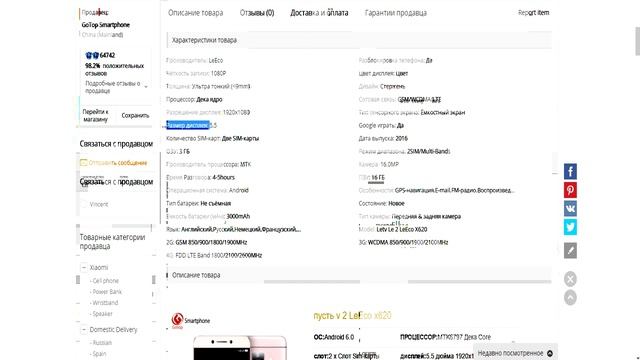Click the ОС:Android 6.0 text
Image resolution: width=640 pixels, height=360 pixels.
[334, 337]
